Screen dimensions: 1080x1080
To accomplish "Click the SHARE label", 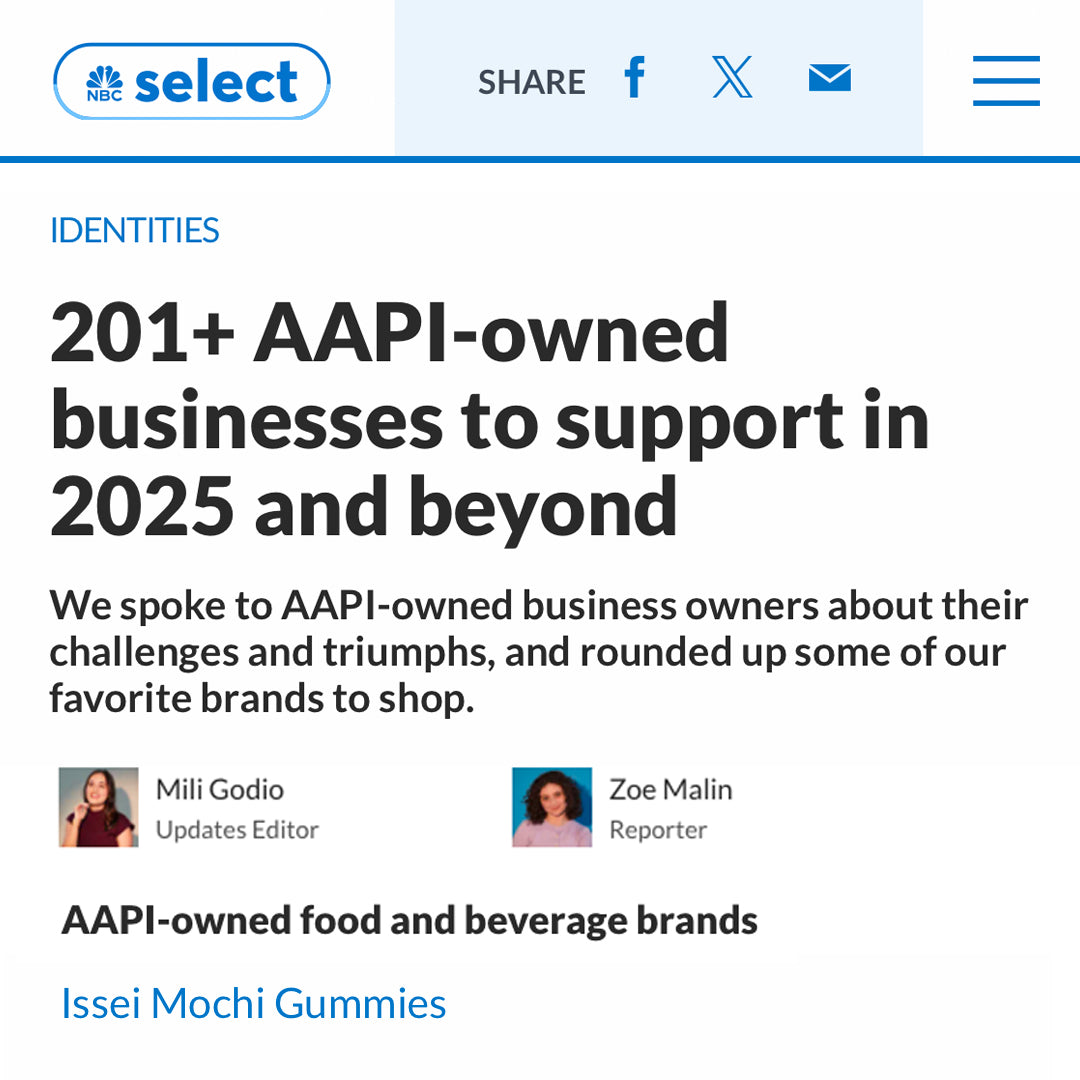I will click(x=531, y=82).
